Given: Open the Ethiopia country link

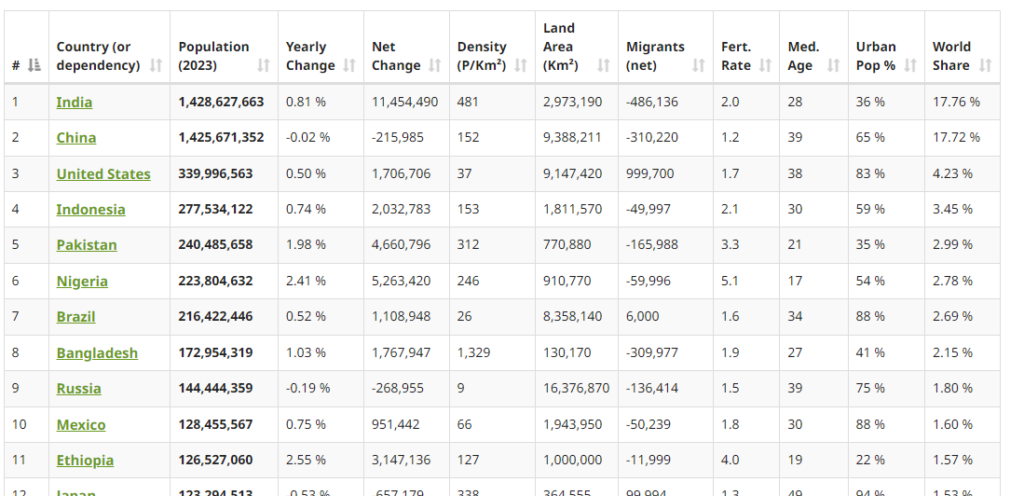Looking at the screenshot, I should [85, 460].
